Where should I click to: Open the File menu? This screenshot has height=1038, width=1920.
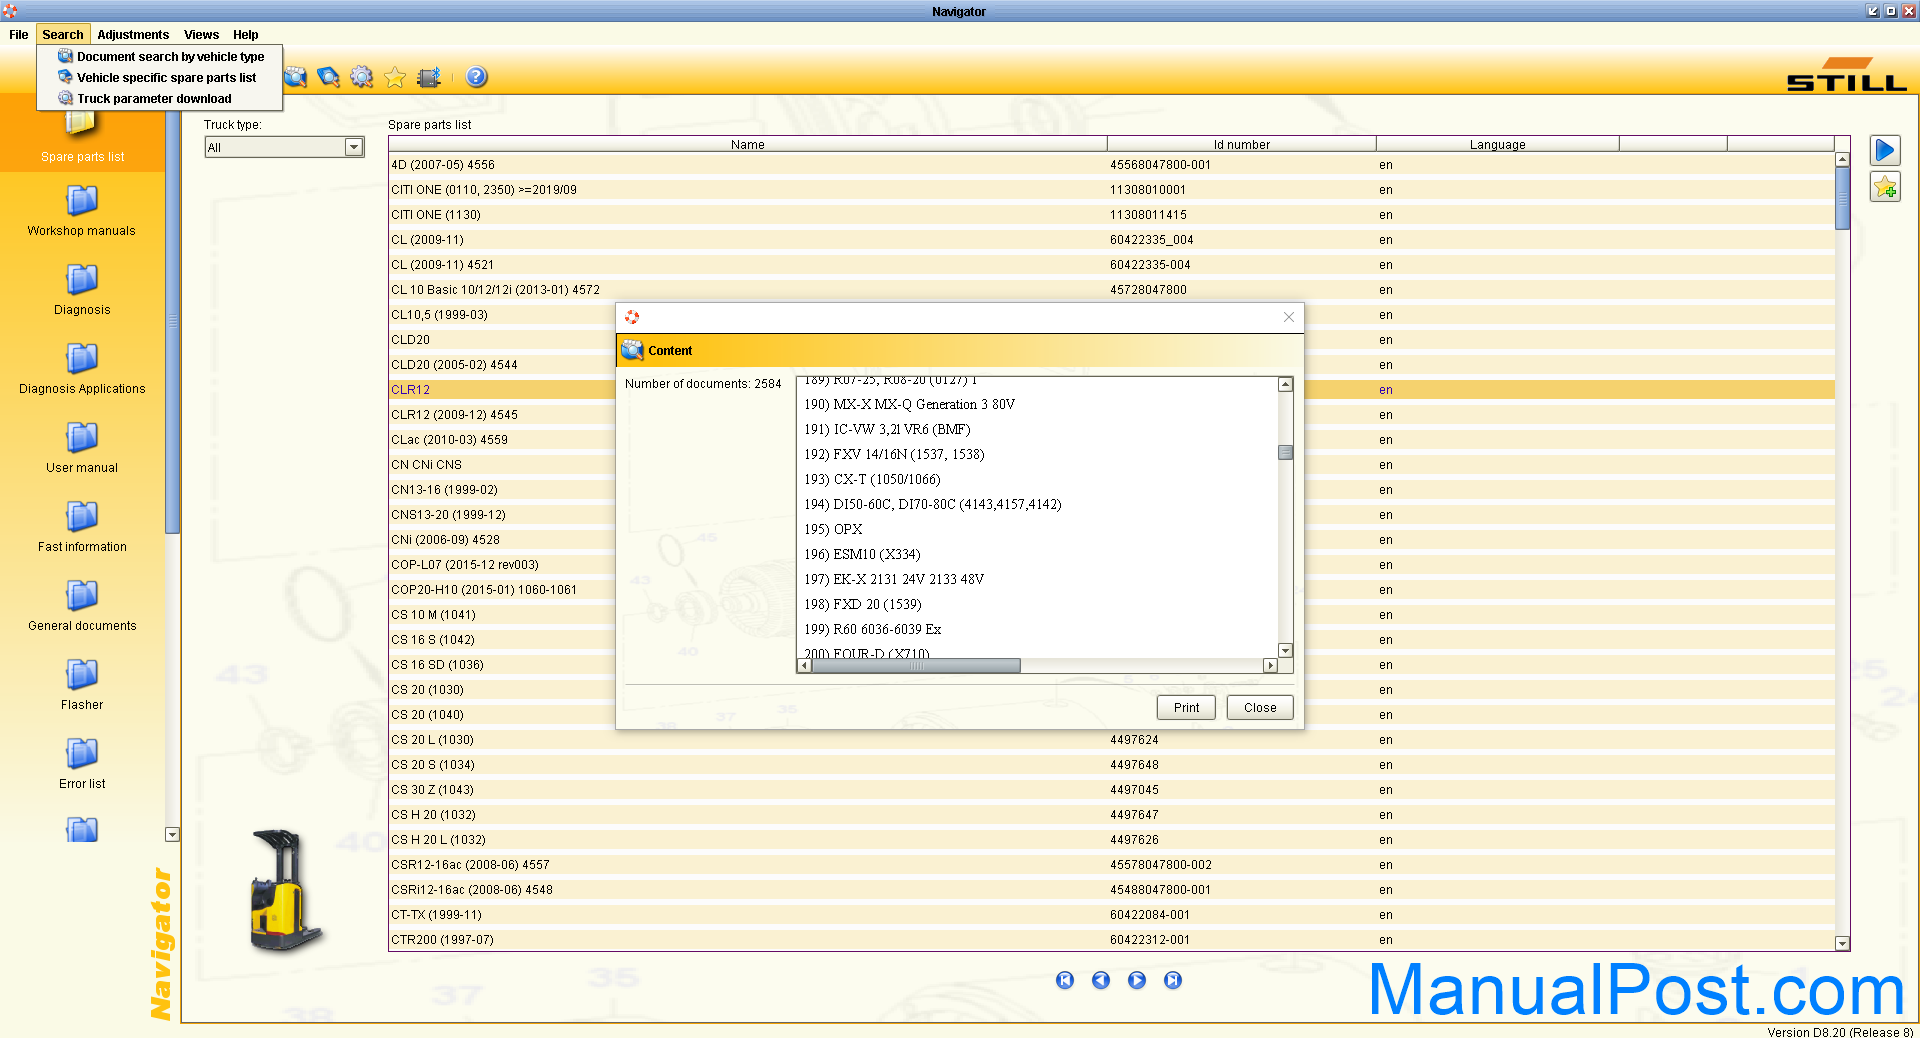[19, 34]
